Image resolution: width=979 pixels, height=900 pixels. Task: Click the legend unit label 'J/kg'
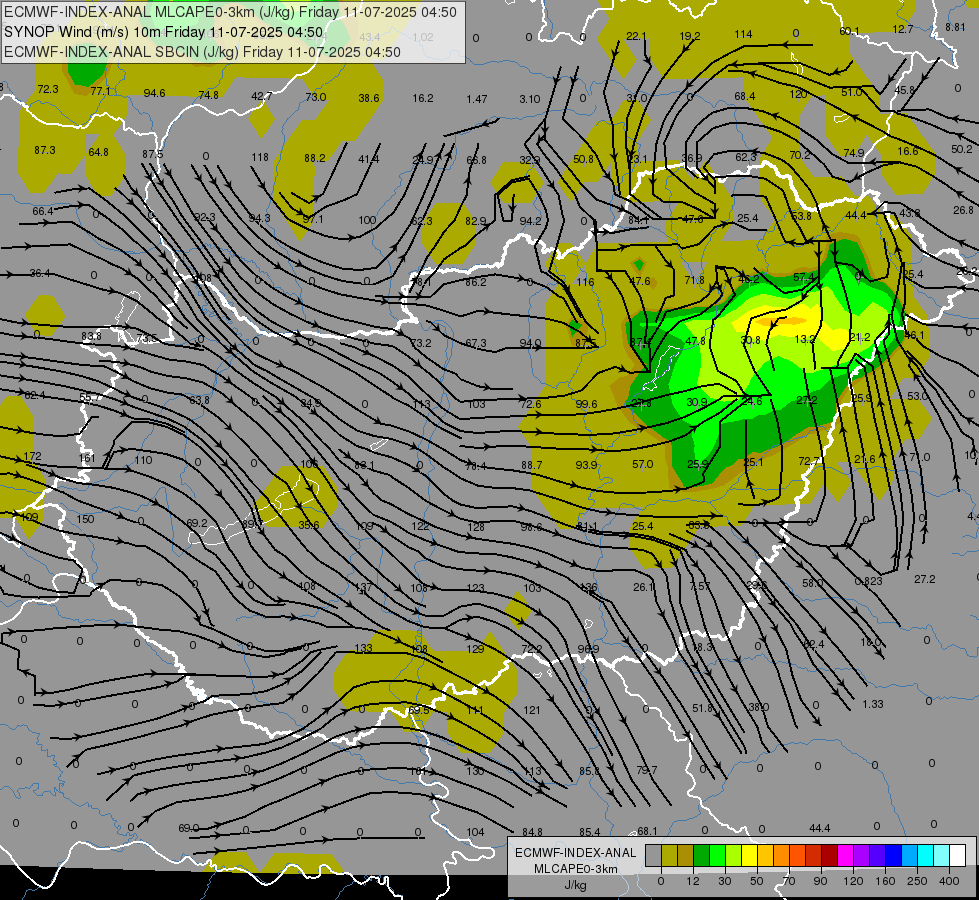click(575, 885)
